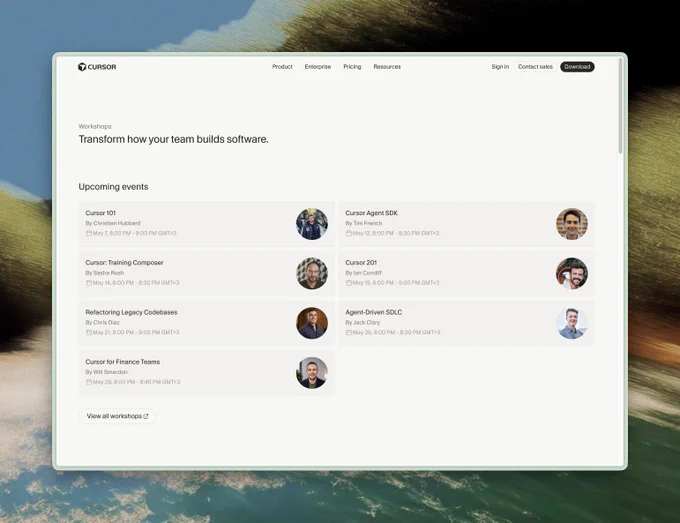Open the Cursor 101 event card
680x523 pixels.
(206, 224)
